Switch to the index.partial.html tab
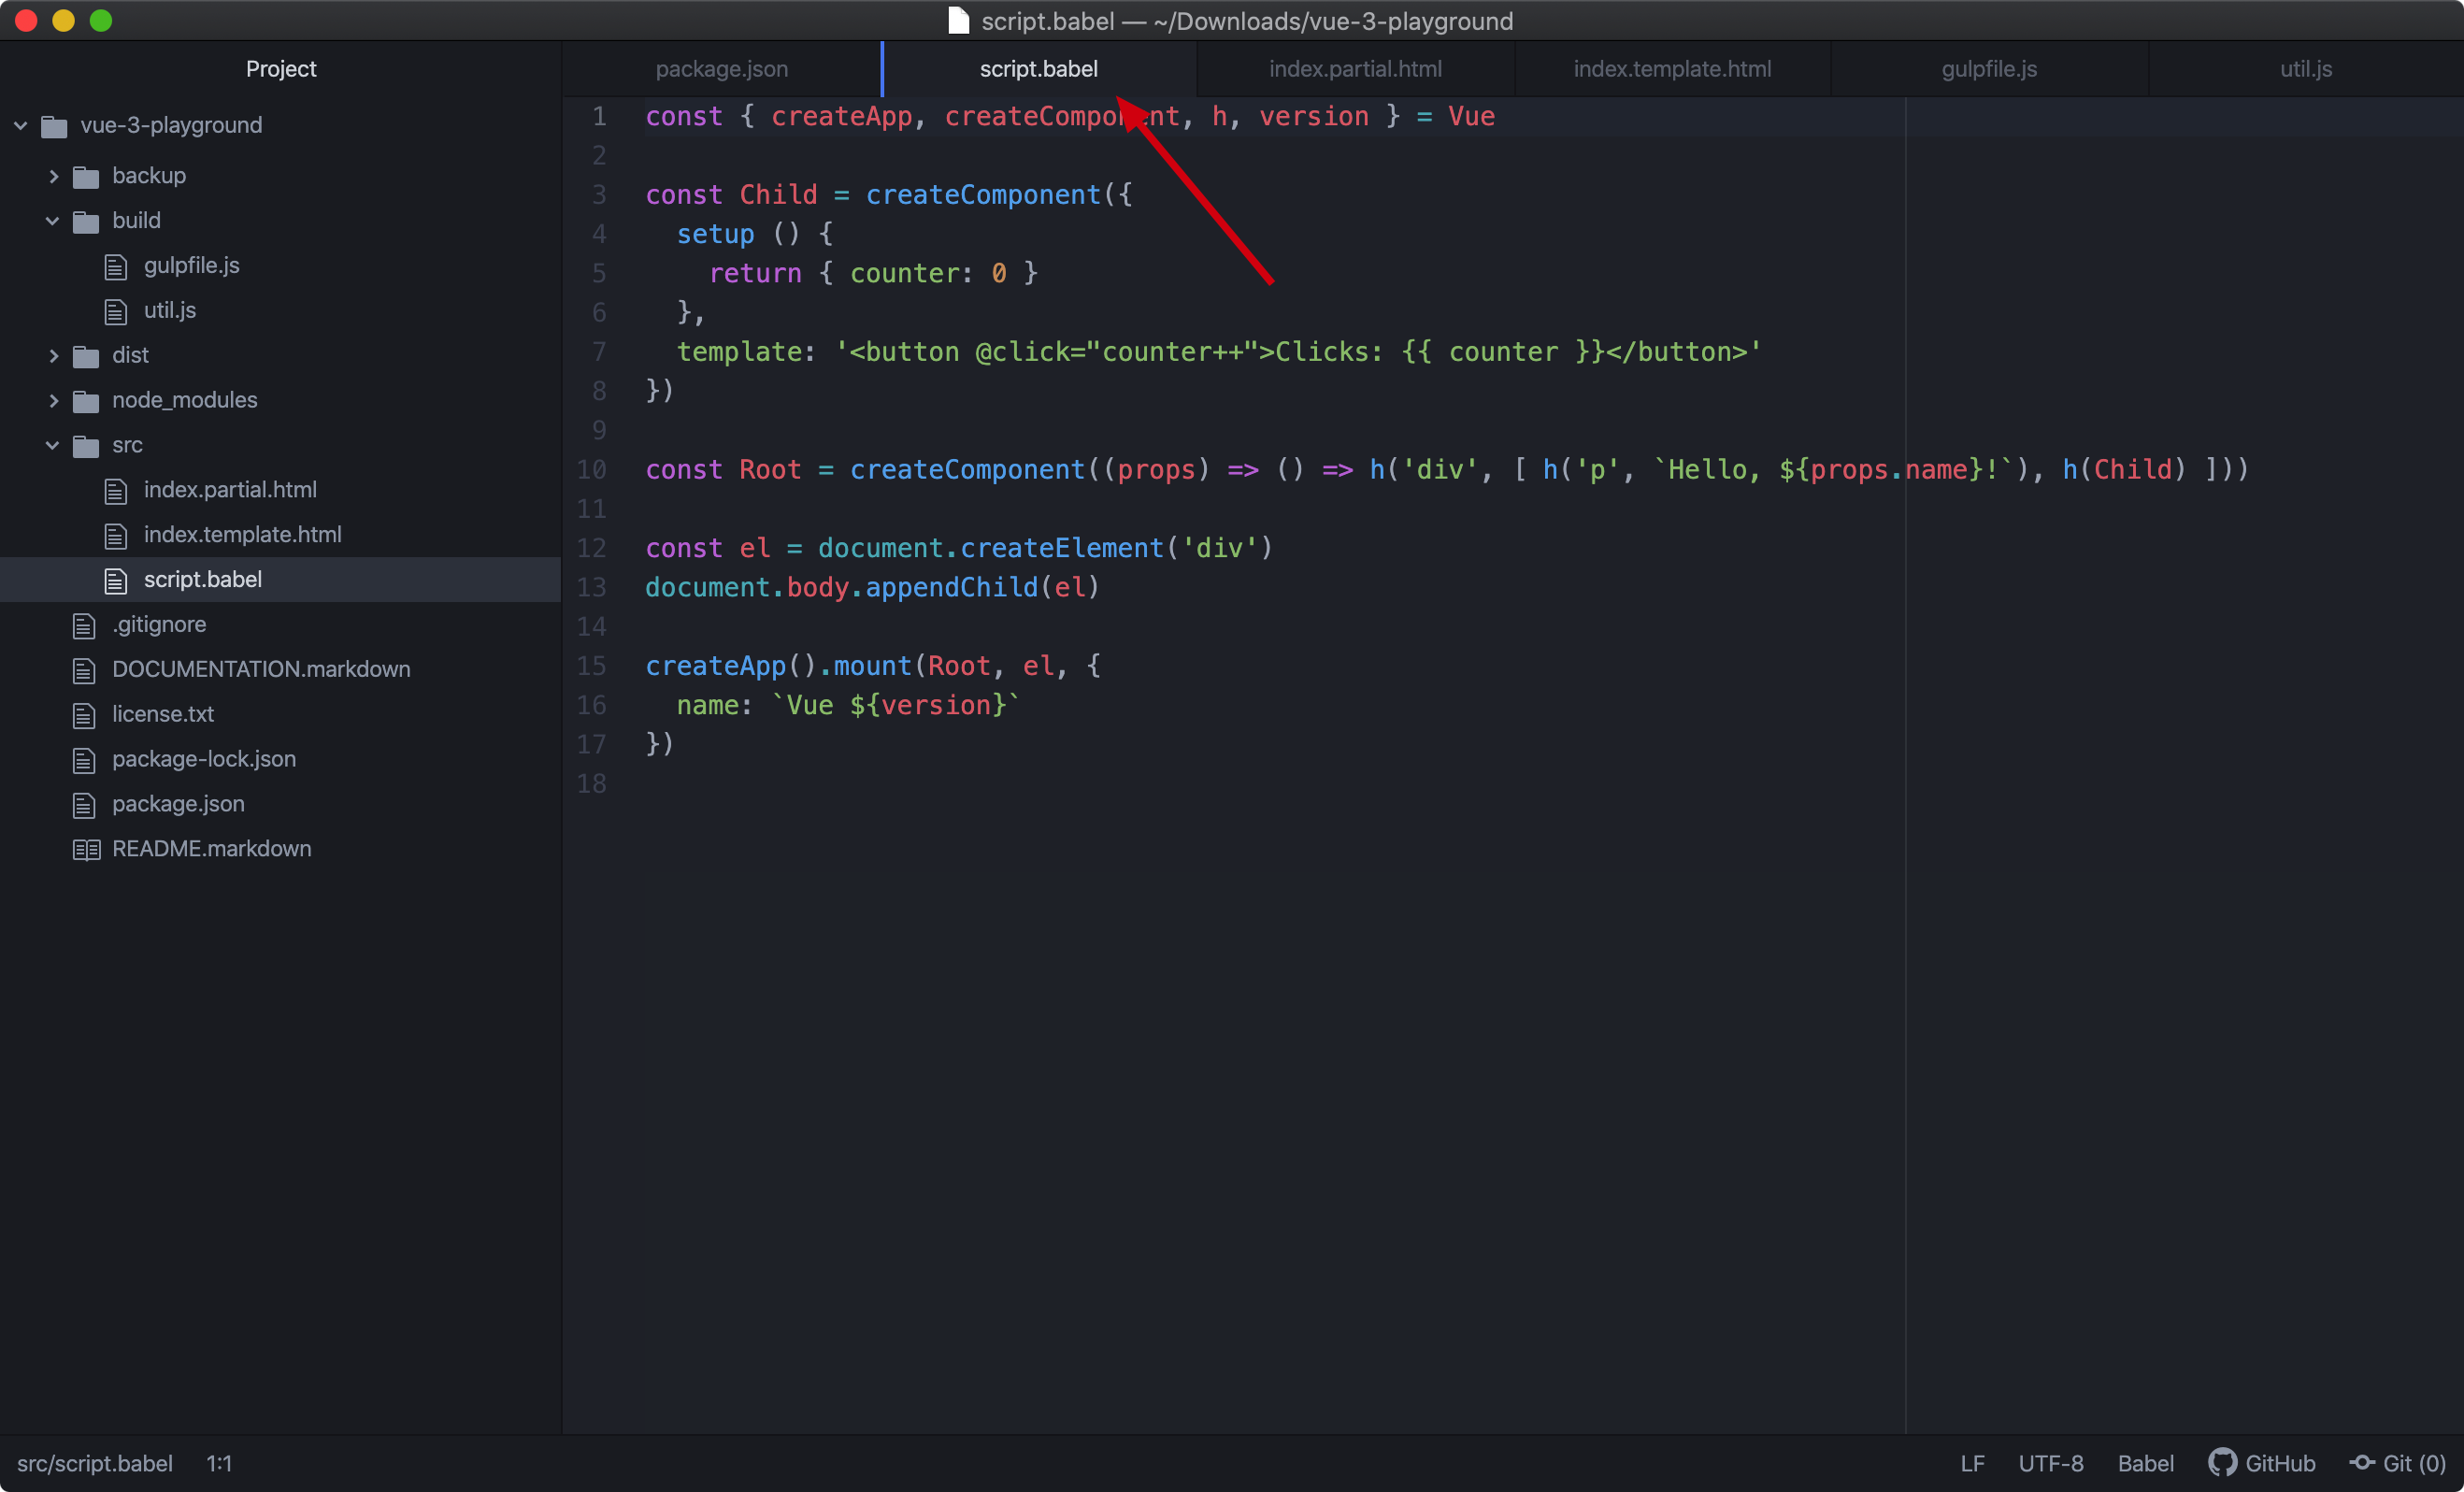This screenshot has height=1492, width=2464. 1355,69
